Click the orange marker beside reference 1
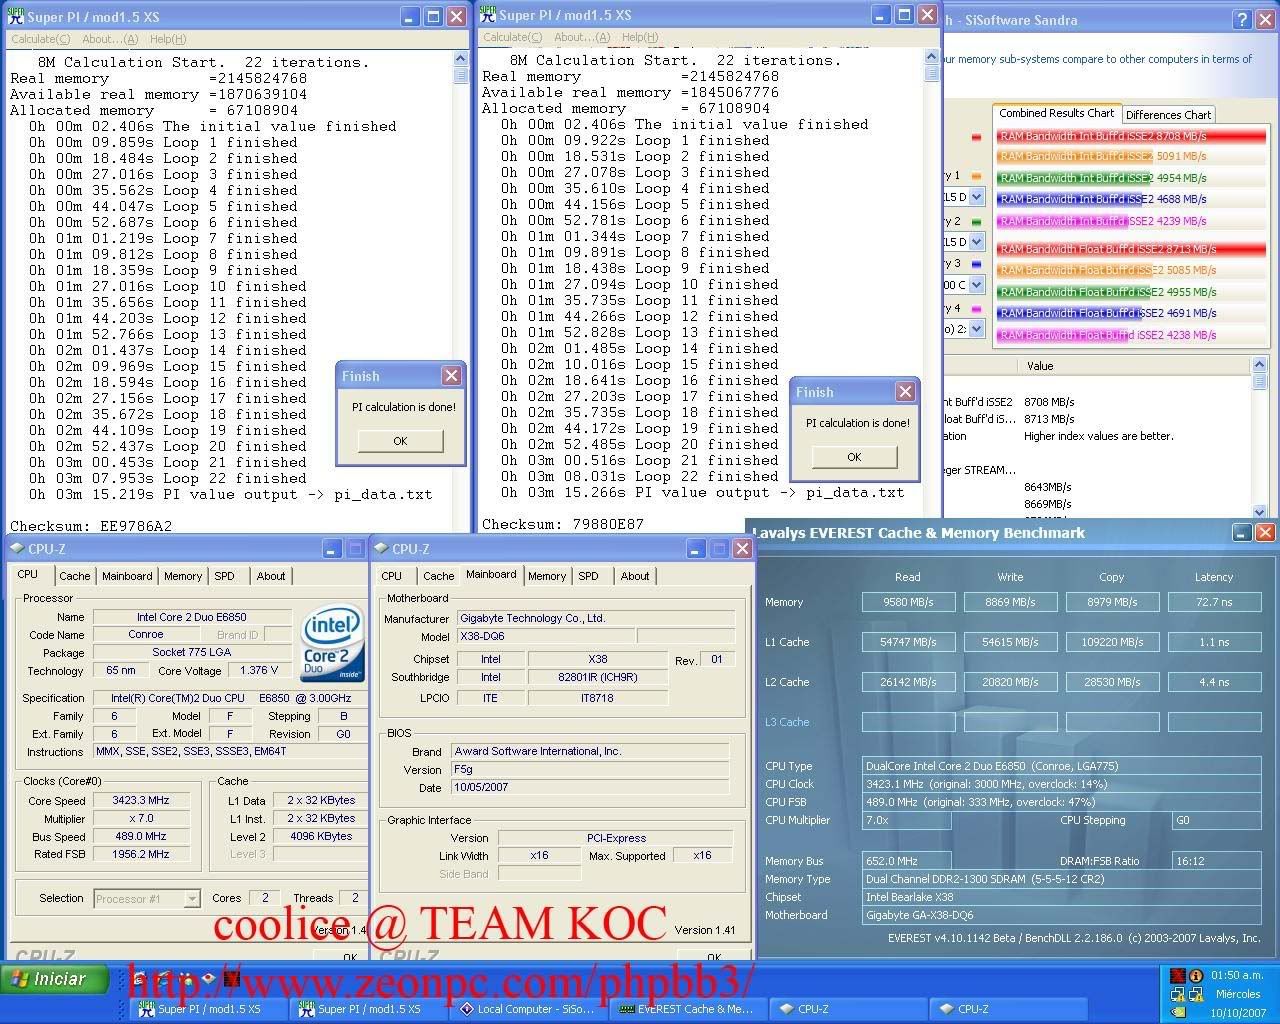Screen dimensions: 1280x1024 [976, 176]
